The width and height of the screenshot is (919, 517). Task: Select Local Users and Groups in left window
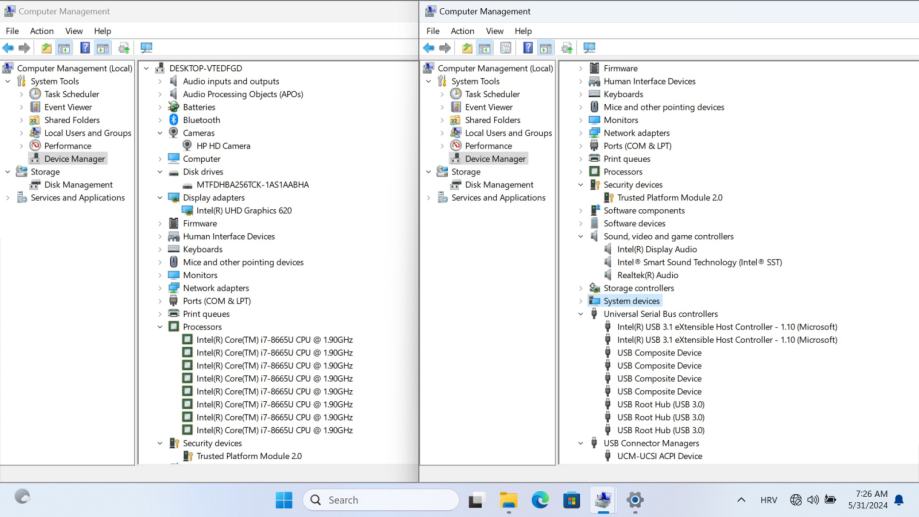coord(88,133)
